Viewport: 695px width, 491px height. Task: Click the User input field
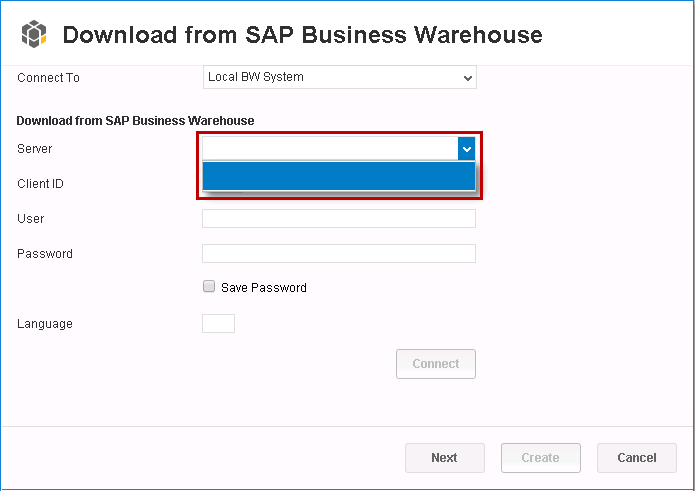[x=339, y=218]
